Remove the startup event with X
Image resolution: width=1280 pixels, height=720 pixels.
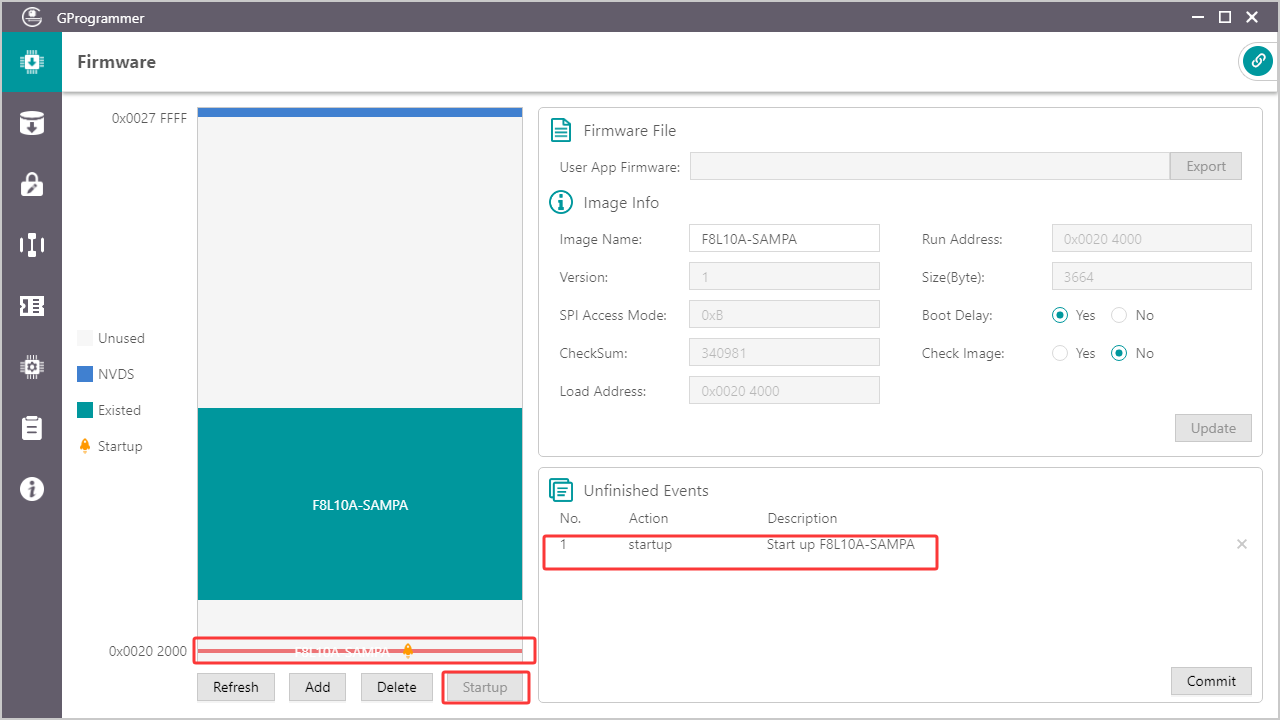[x=1242, y=544]
